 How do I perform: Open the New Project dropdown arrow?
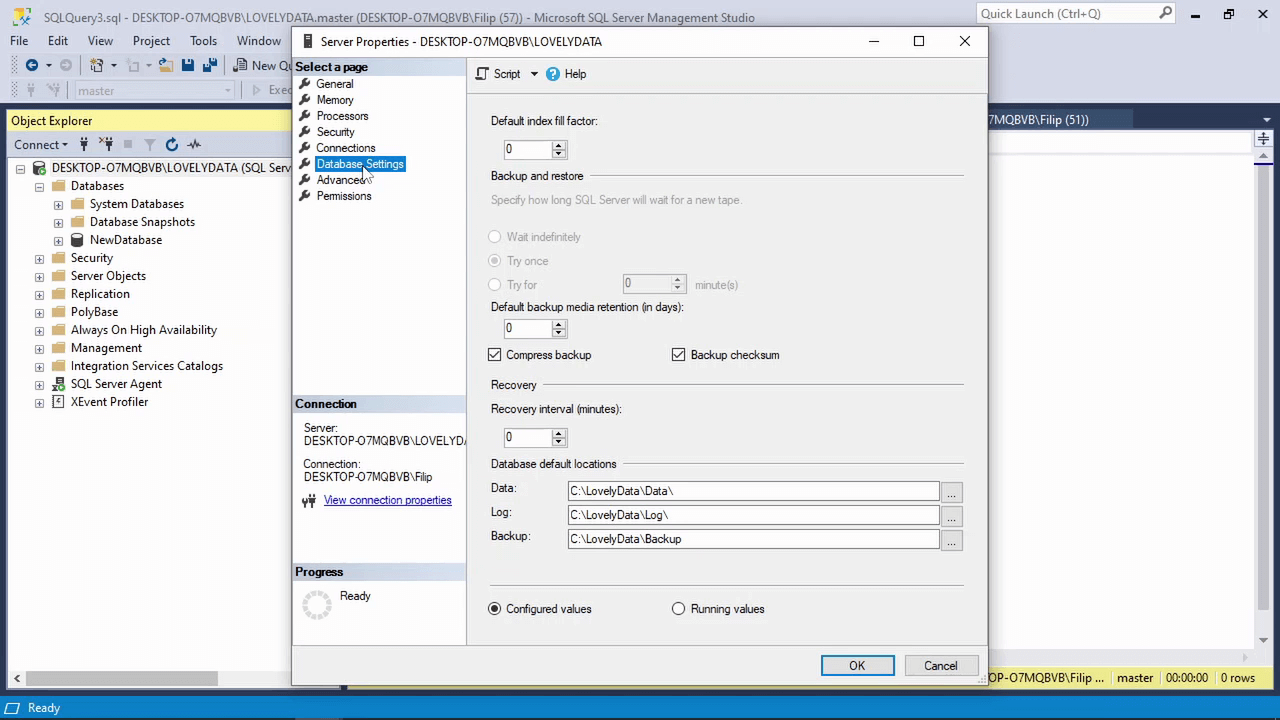tap(113, 66)
